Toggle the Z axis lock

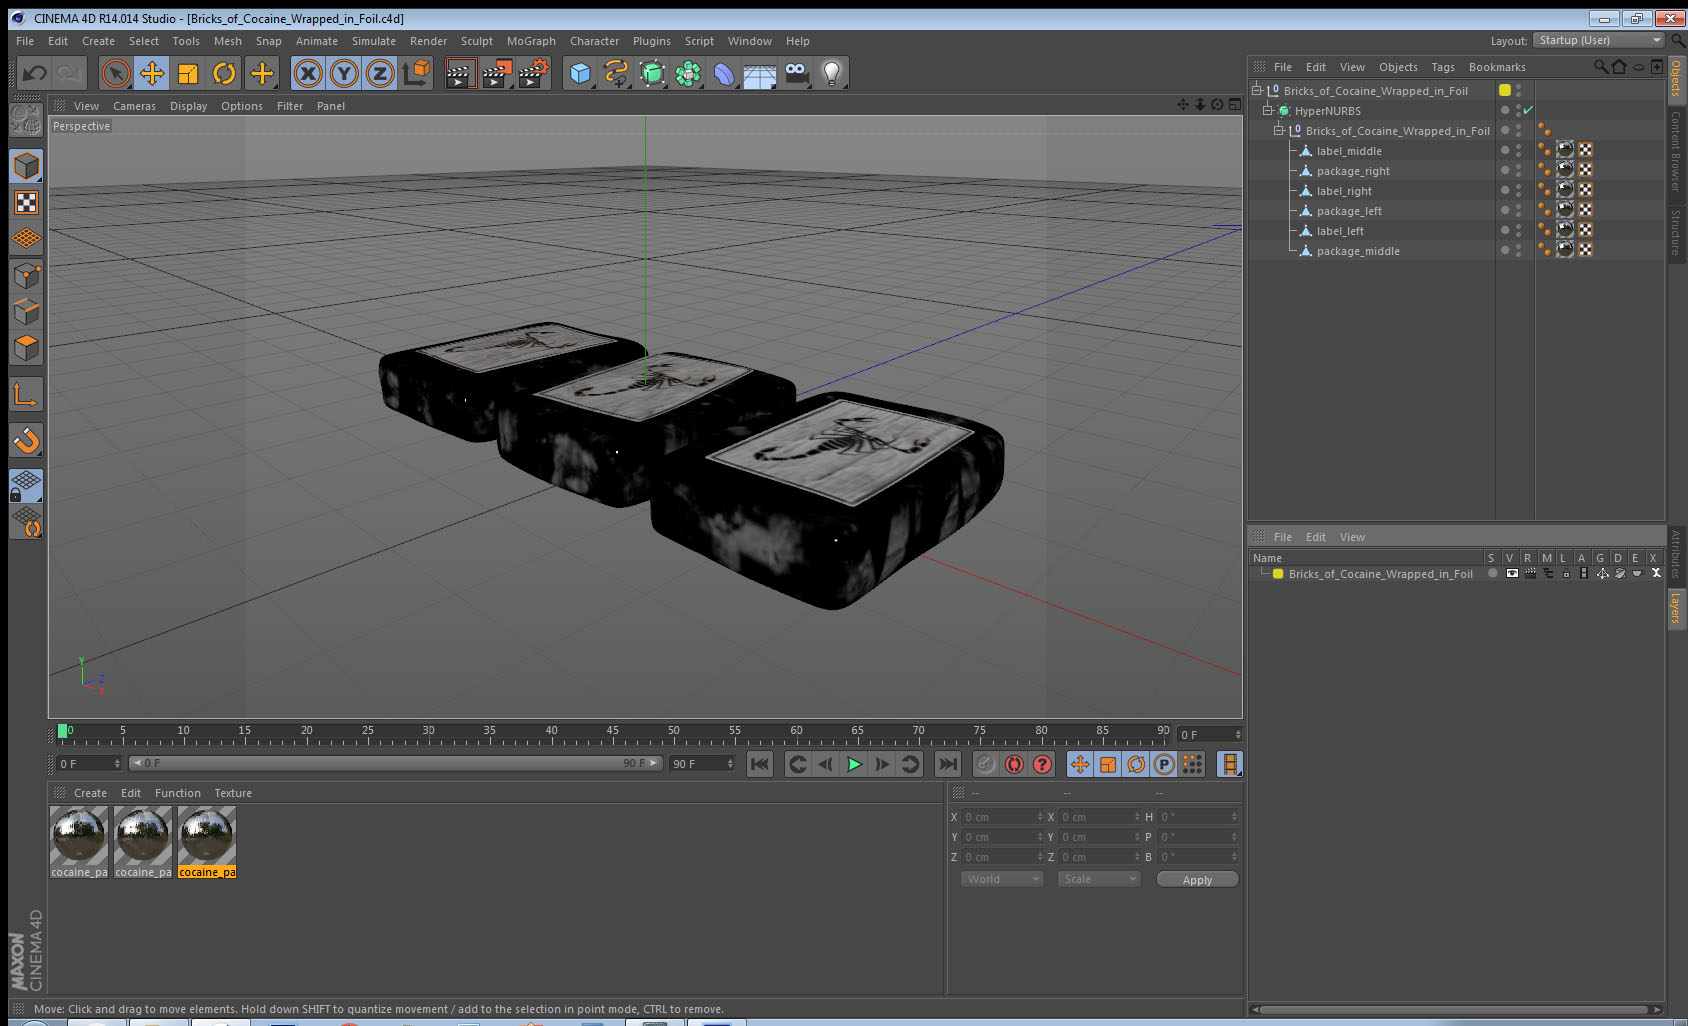click(x=380, y=73)
